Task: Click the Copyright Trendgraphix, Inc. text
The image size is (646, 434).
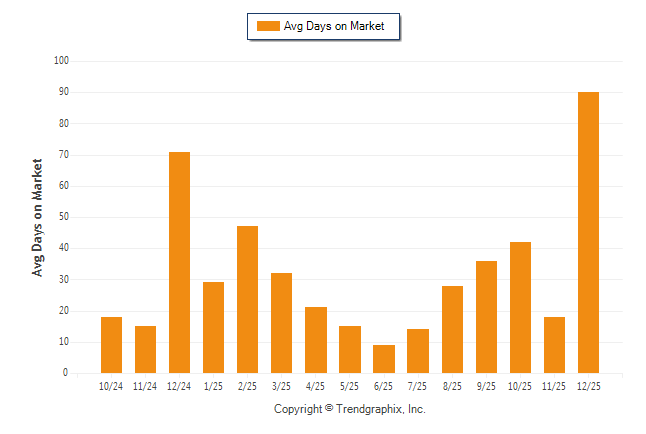Action: tap(350, 409)
